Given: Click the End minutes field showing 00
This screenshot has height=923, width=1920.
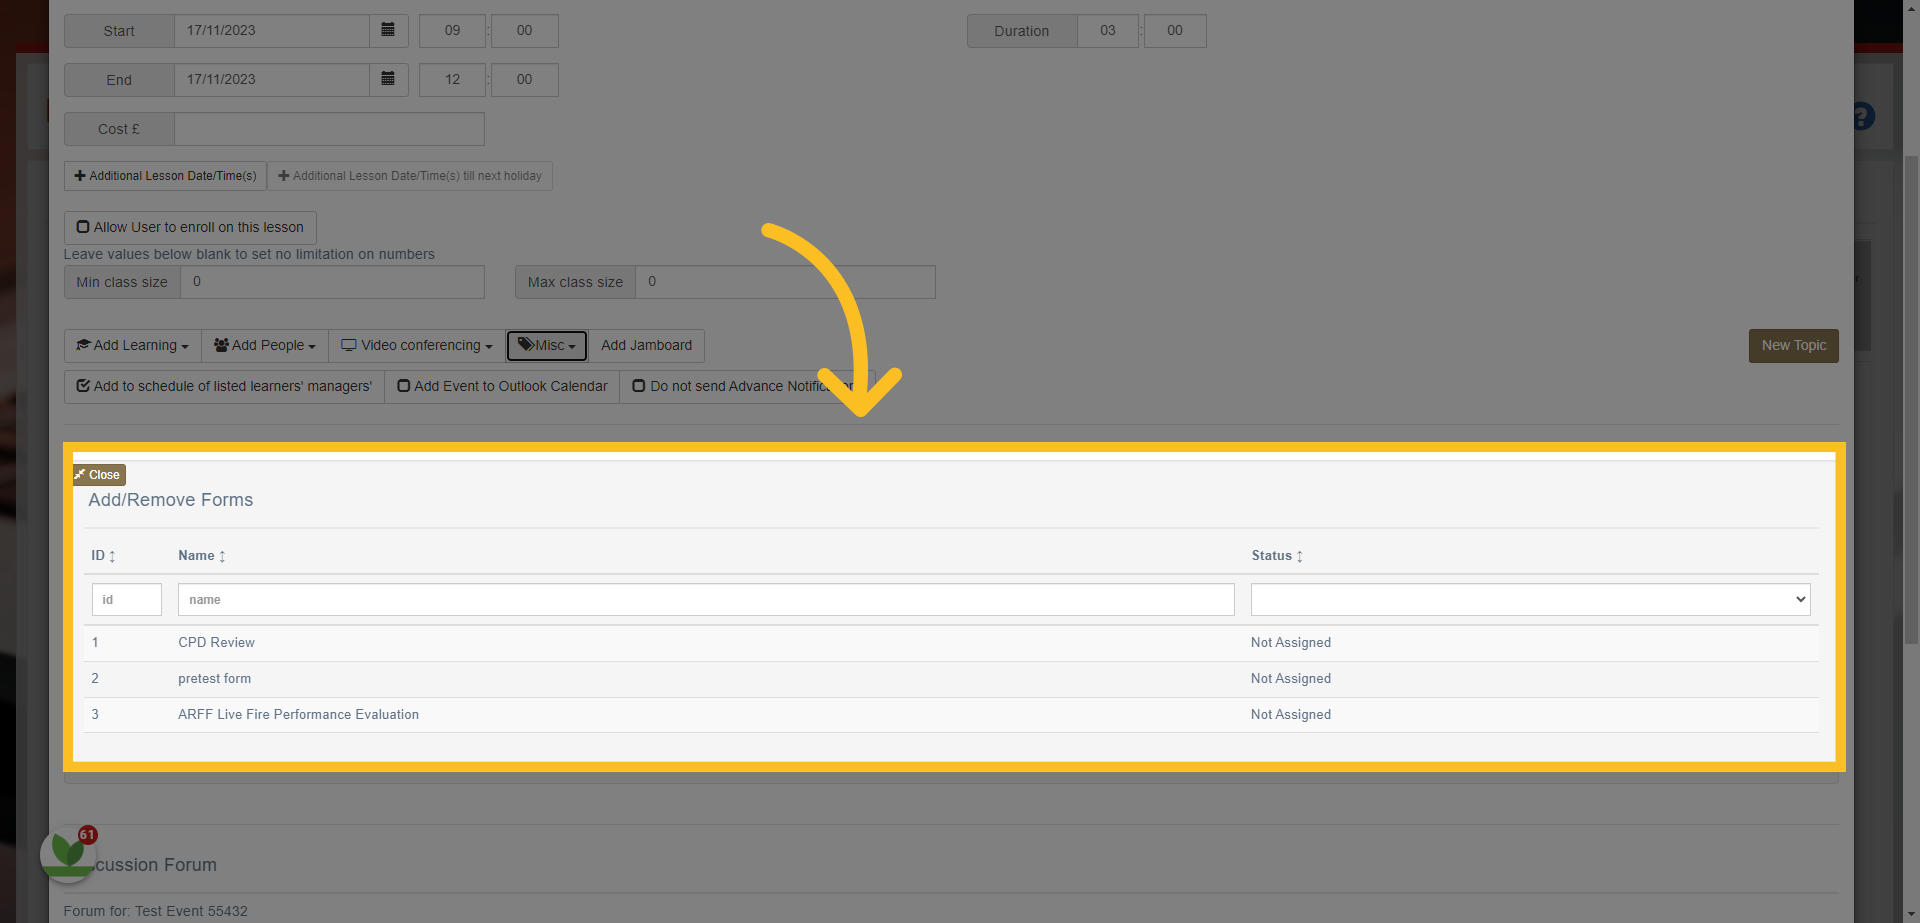Looking at the screenshot, I should [x=524, y=79].
